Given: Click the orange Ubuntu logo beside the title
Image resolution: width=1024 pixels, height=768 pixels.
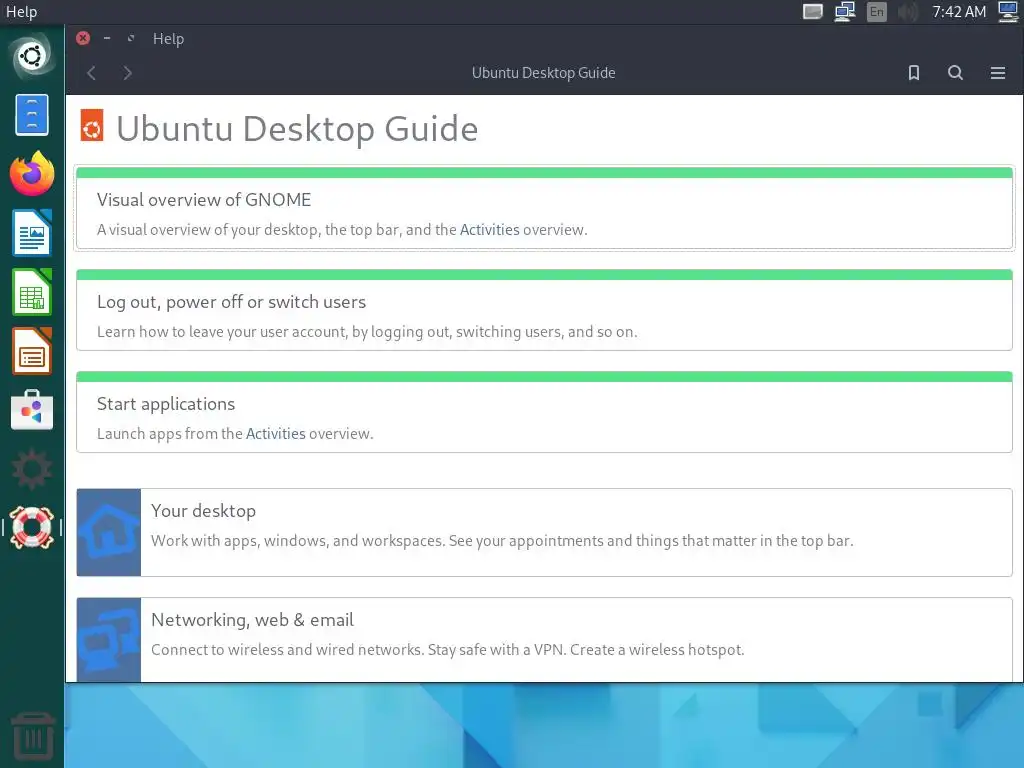Looking at the screenshot, I should click(91, 125).
